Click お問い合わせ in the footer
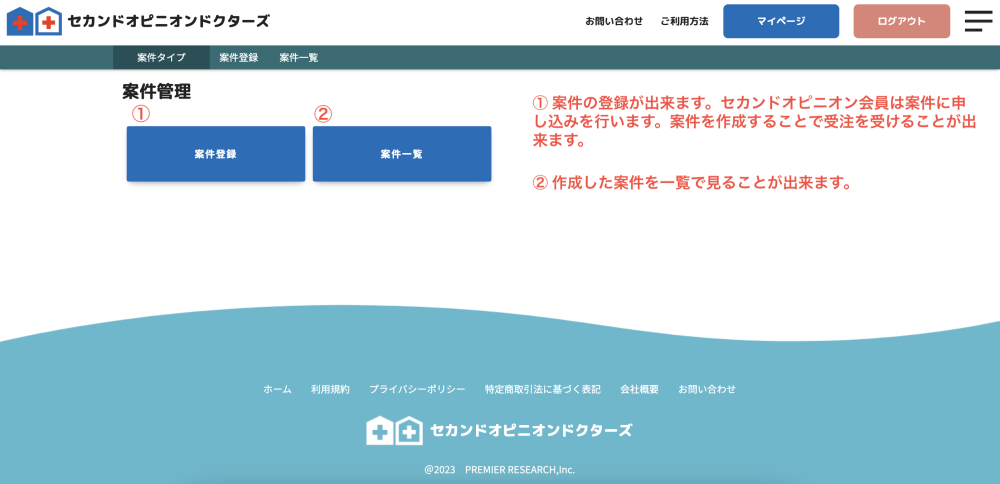1000x484 pixels. (707, 389)
